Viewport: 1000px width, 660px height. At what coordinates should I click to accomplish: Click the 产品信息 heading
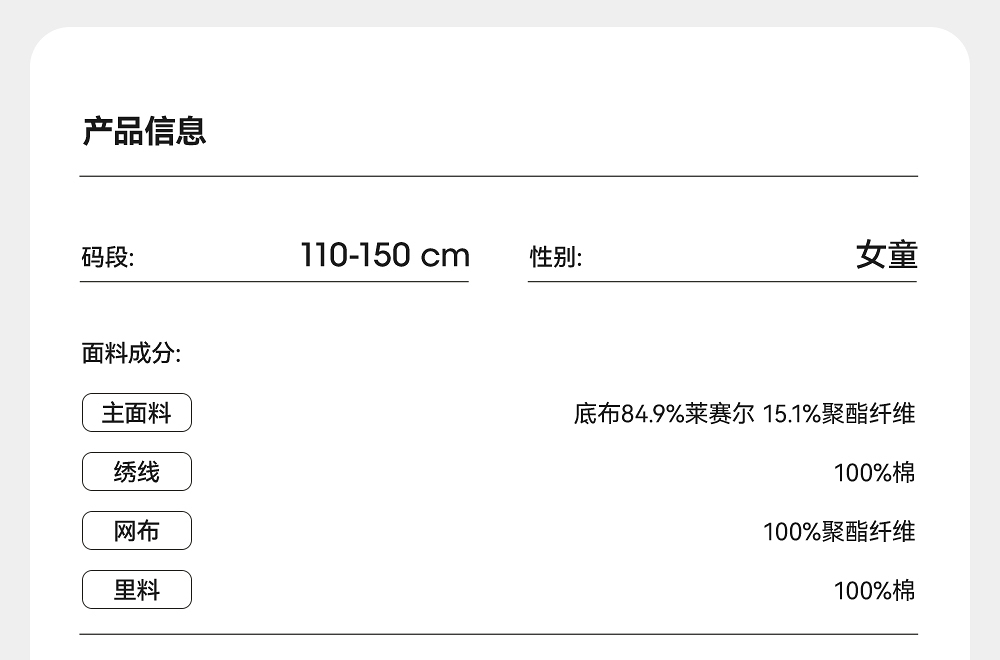click(144, 131)
